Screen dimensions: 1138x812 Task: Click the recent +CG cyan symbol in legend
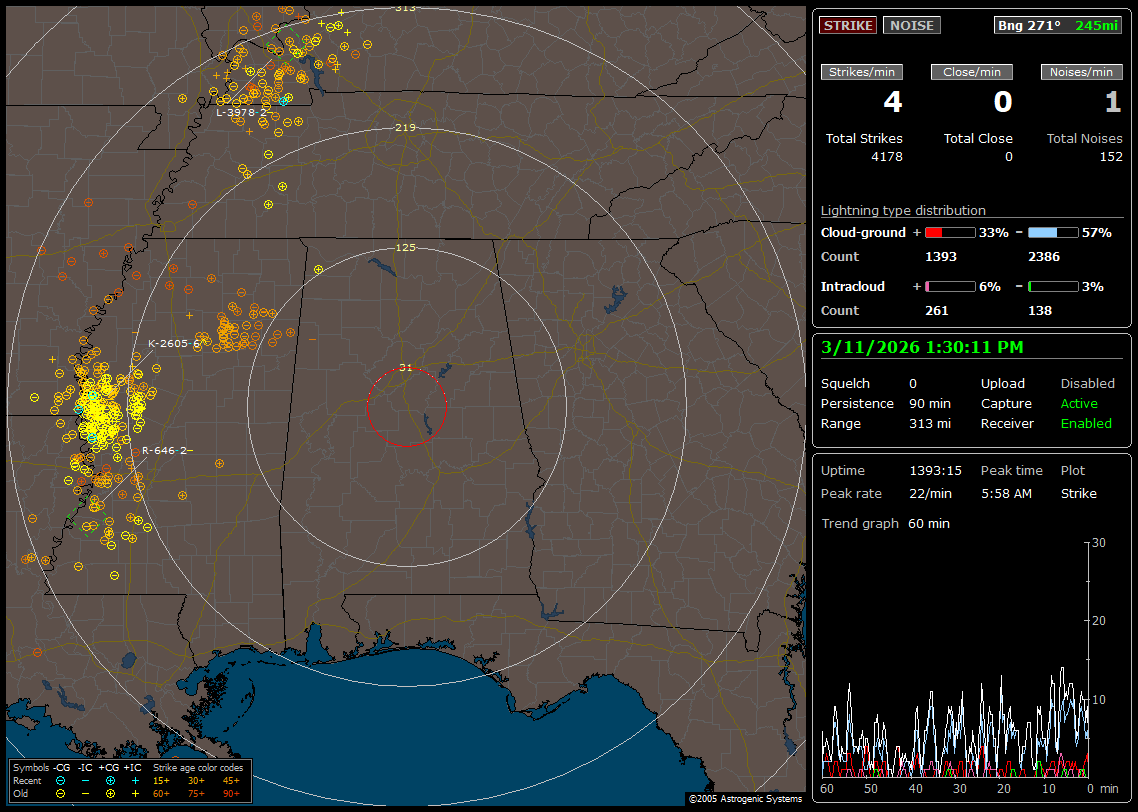point(110,780)
